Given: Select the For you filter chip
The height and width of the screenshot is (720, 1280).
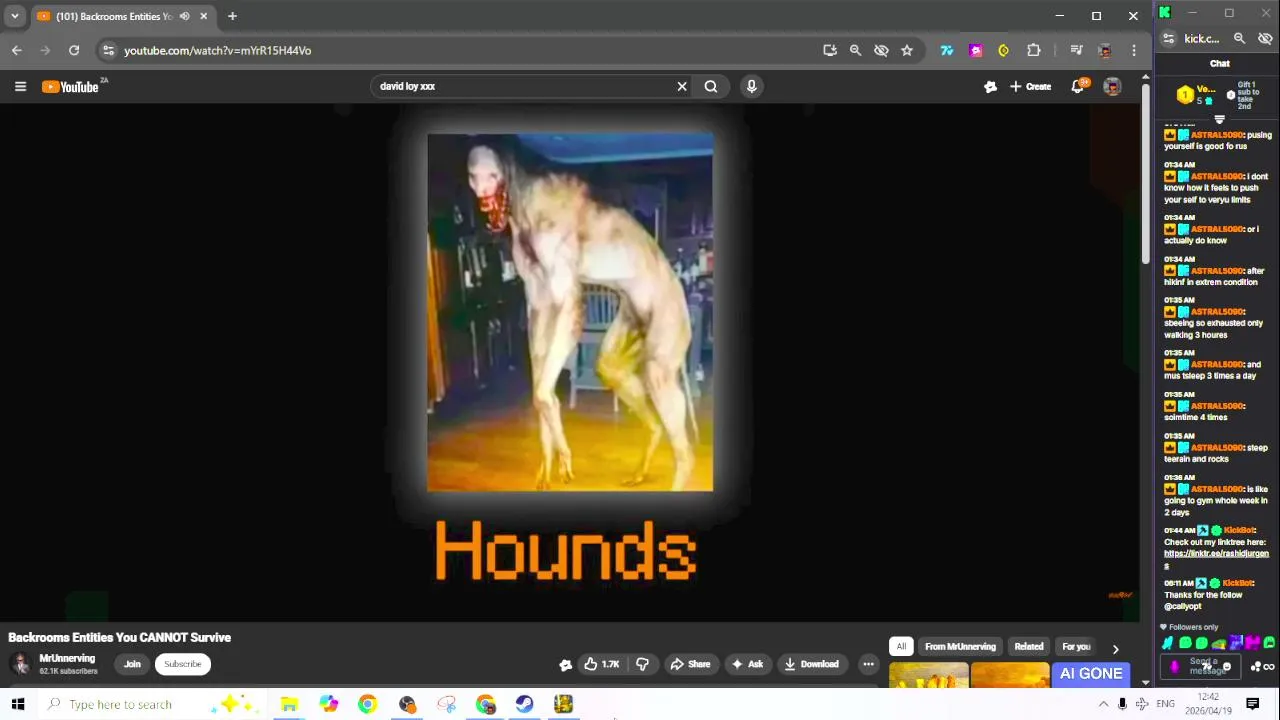Looking at the screenshot, I should [x=1076, y=647].
